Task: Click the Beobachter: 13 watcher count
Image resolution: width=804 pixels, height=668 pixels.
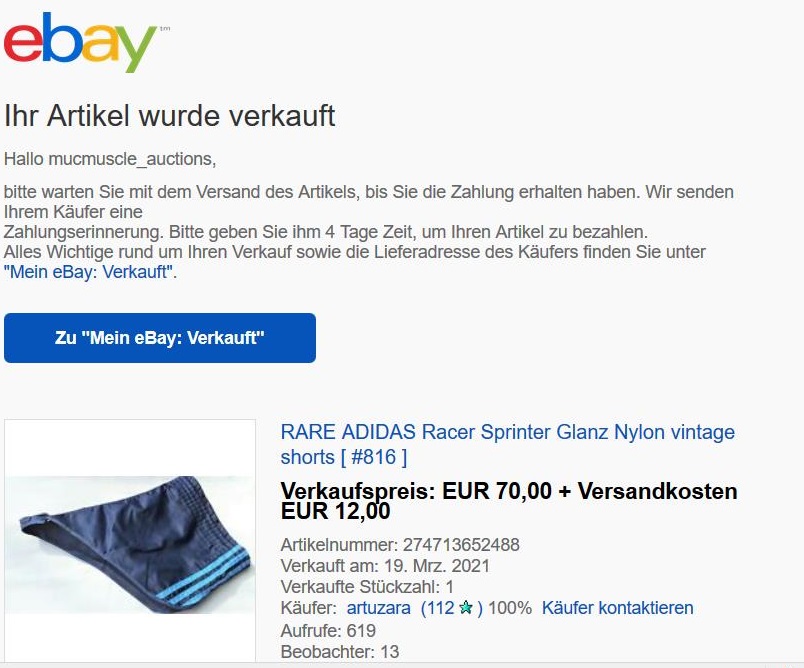Action: tap(340, 652)
